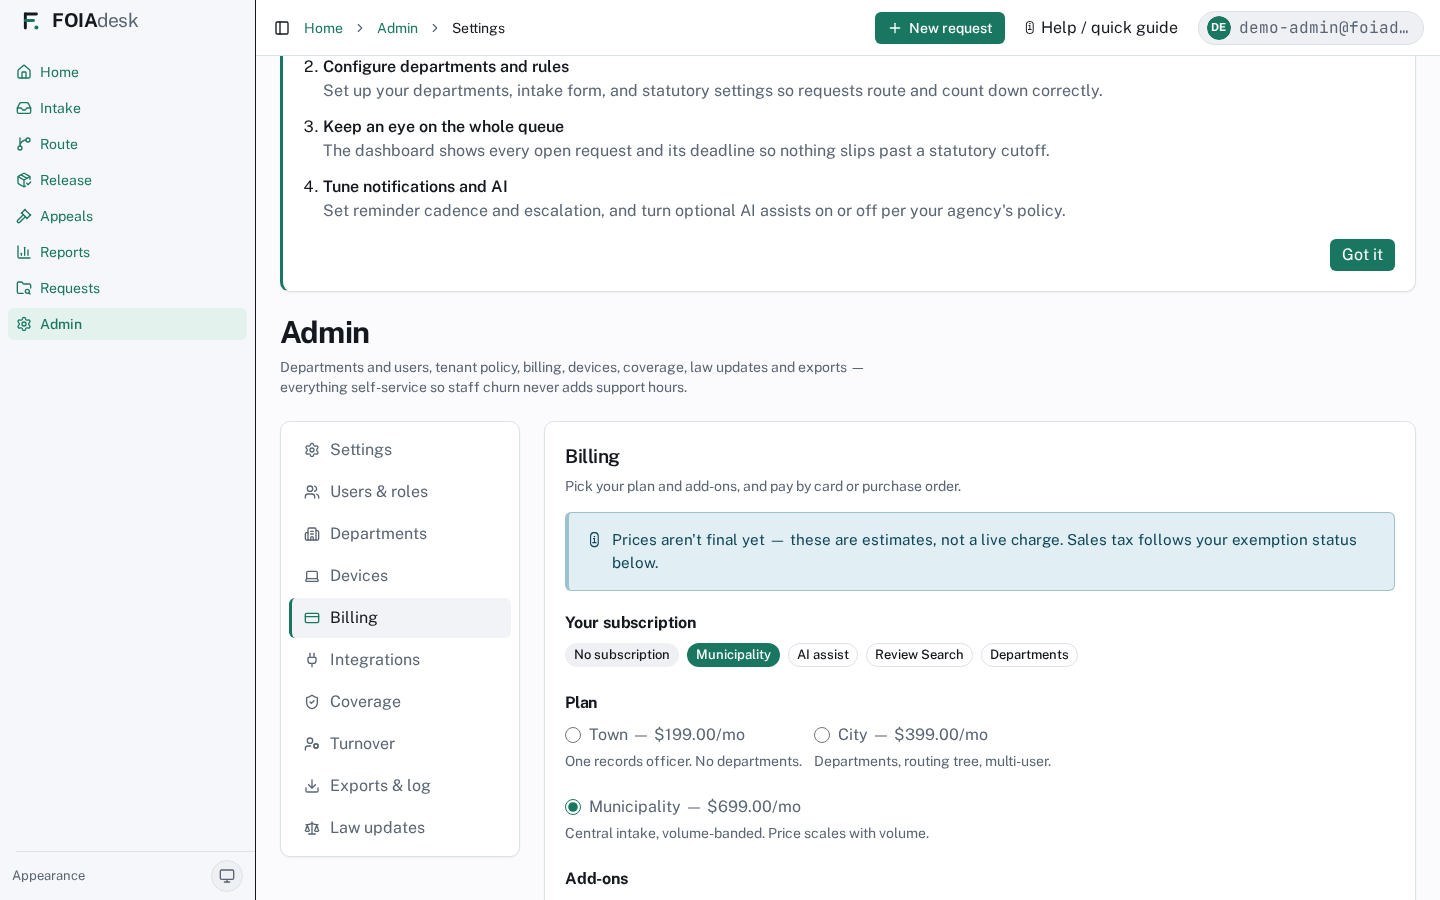This screenshot has height=900, width=1440.
Task: Click the No subscription badge
Action: click(622, 655)
